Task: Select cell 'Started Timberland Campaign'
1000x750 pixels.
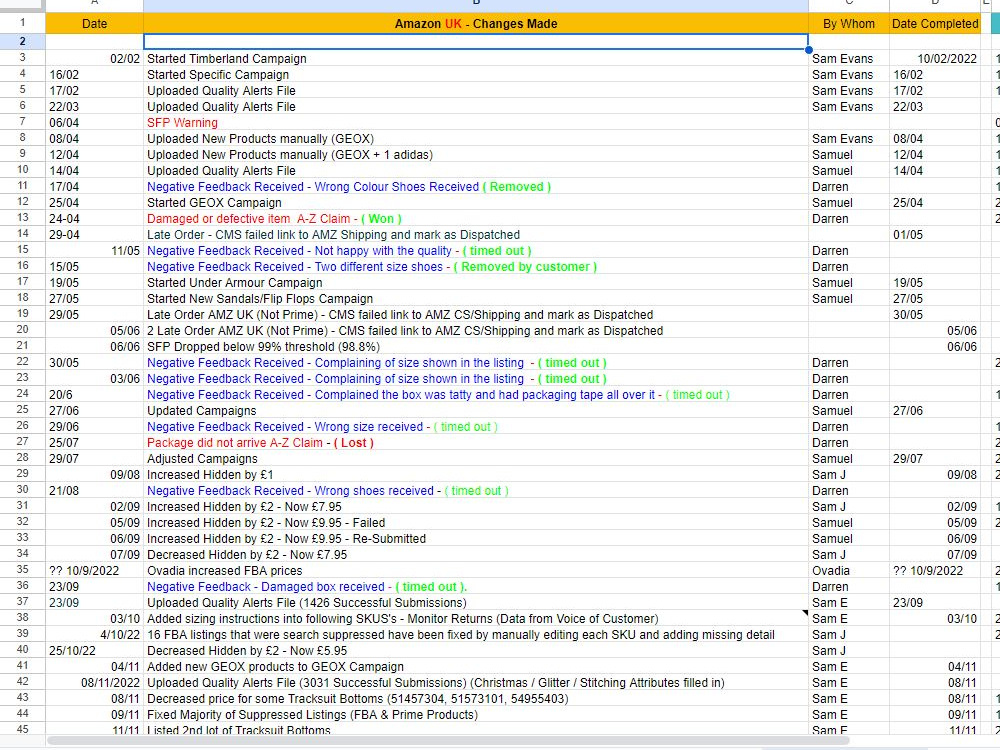Action: [x=476, y=59]
